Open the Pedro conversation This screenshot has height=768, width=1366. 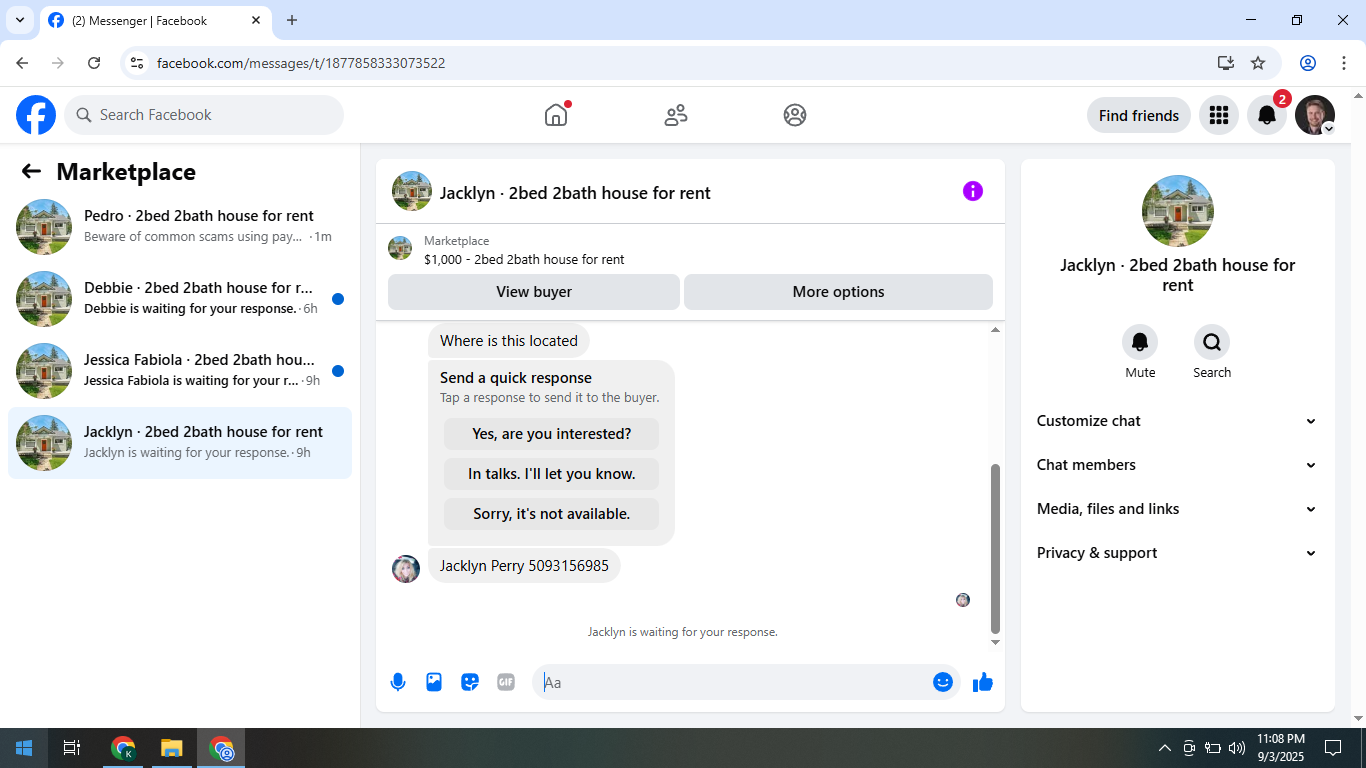(180, 227)
